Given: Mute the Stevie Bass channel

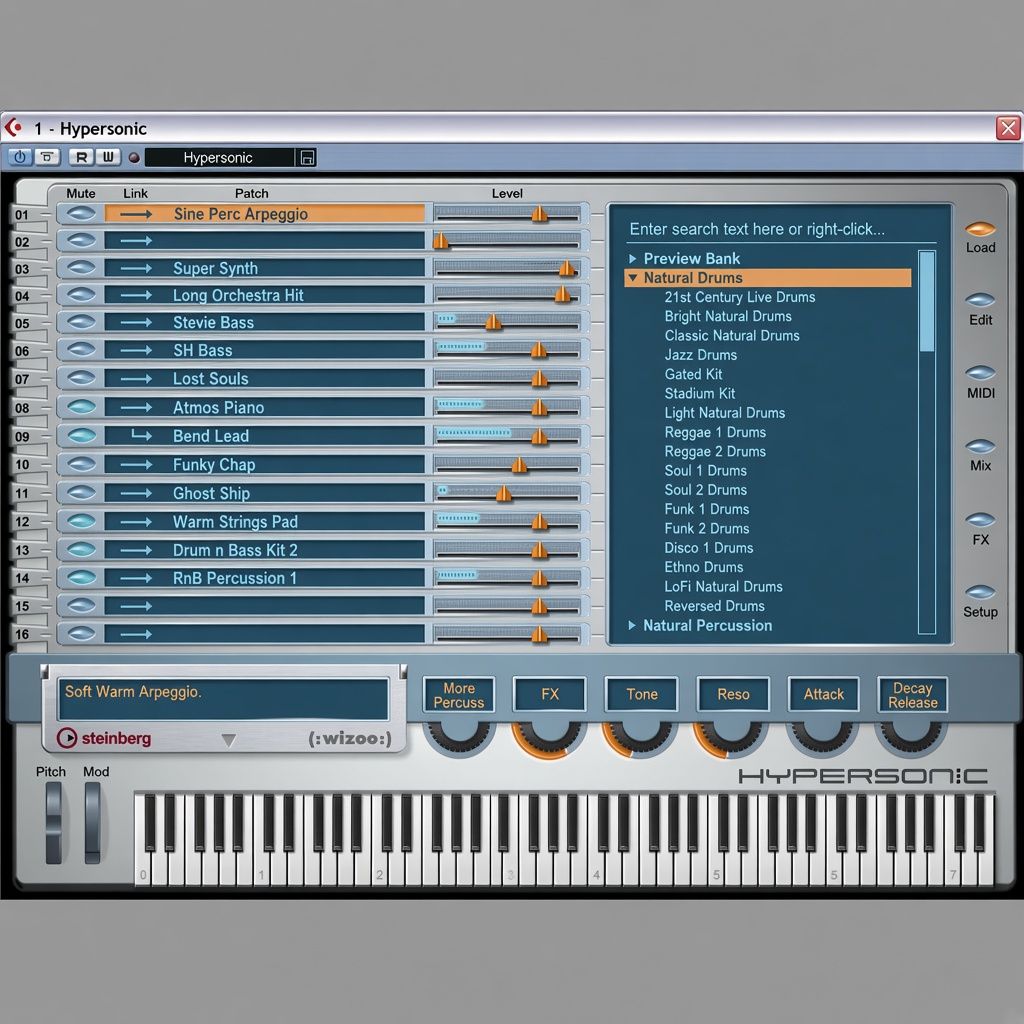Looking at the screenshot, I should point(81,322).
